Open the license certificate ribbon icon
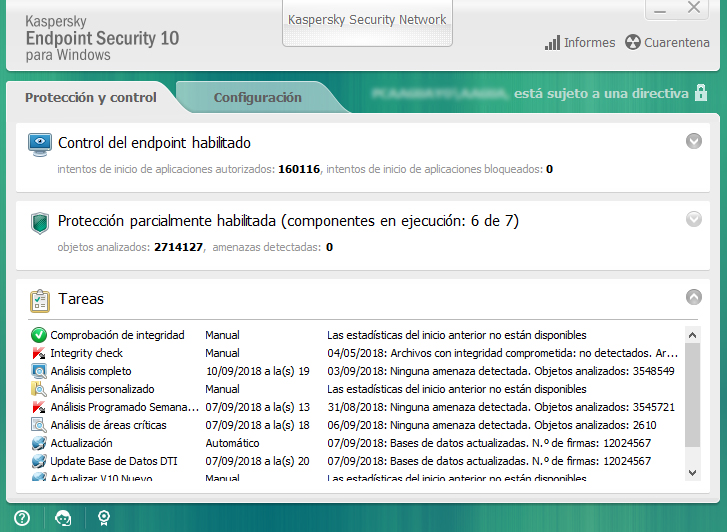The image size is (727, 532). pyautogui.click(x=104, y=518)
